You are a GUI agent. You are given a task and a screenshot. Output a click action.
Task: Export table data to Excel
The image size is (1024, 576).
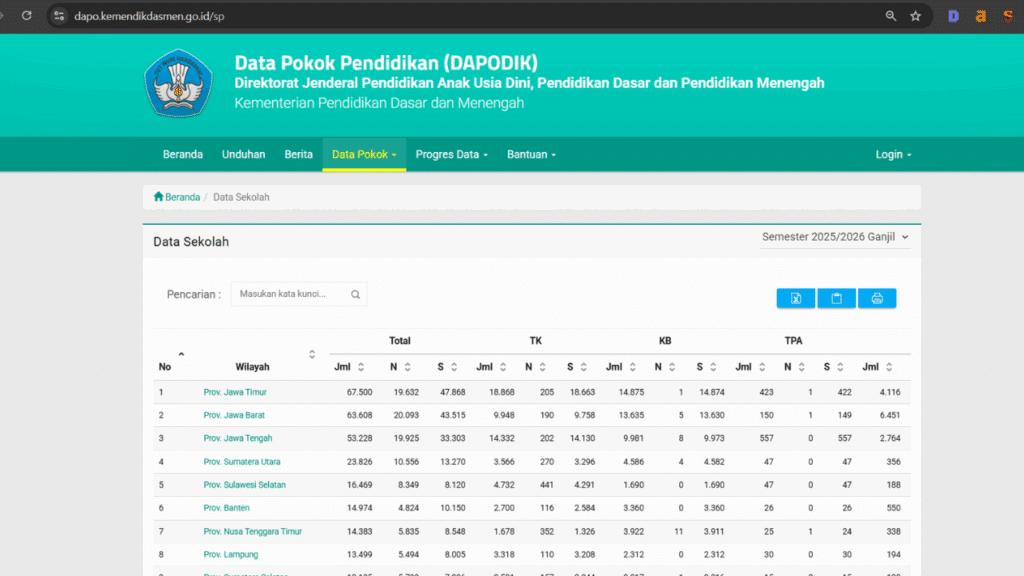pyautogui.click(x=796, y=298)
